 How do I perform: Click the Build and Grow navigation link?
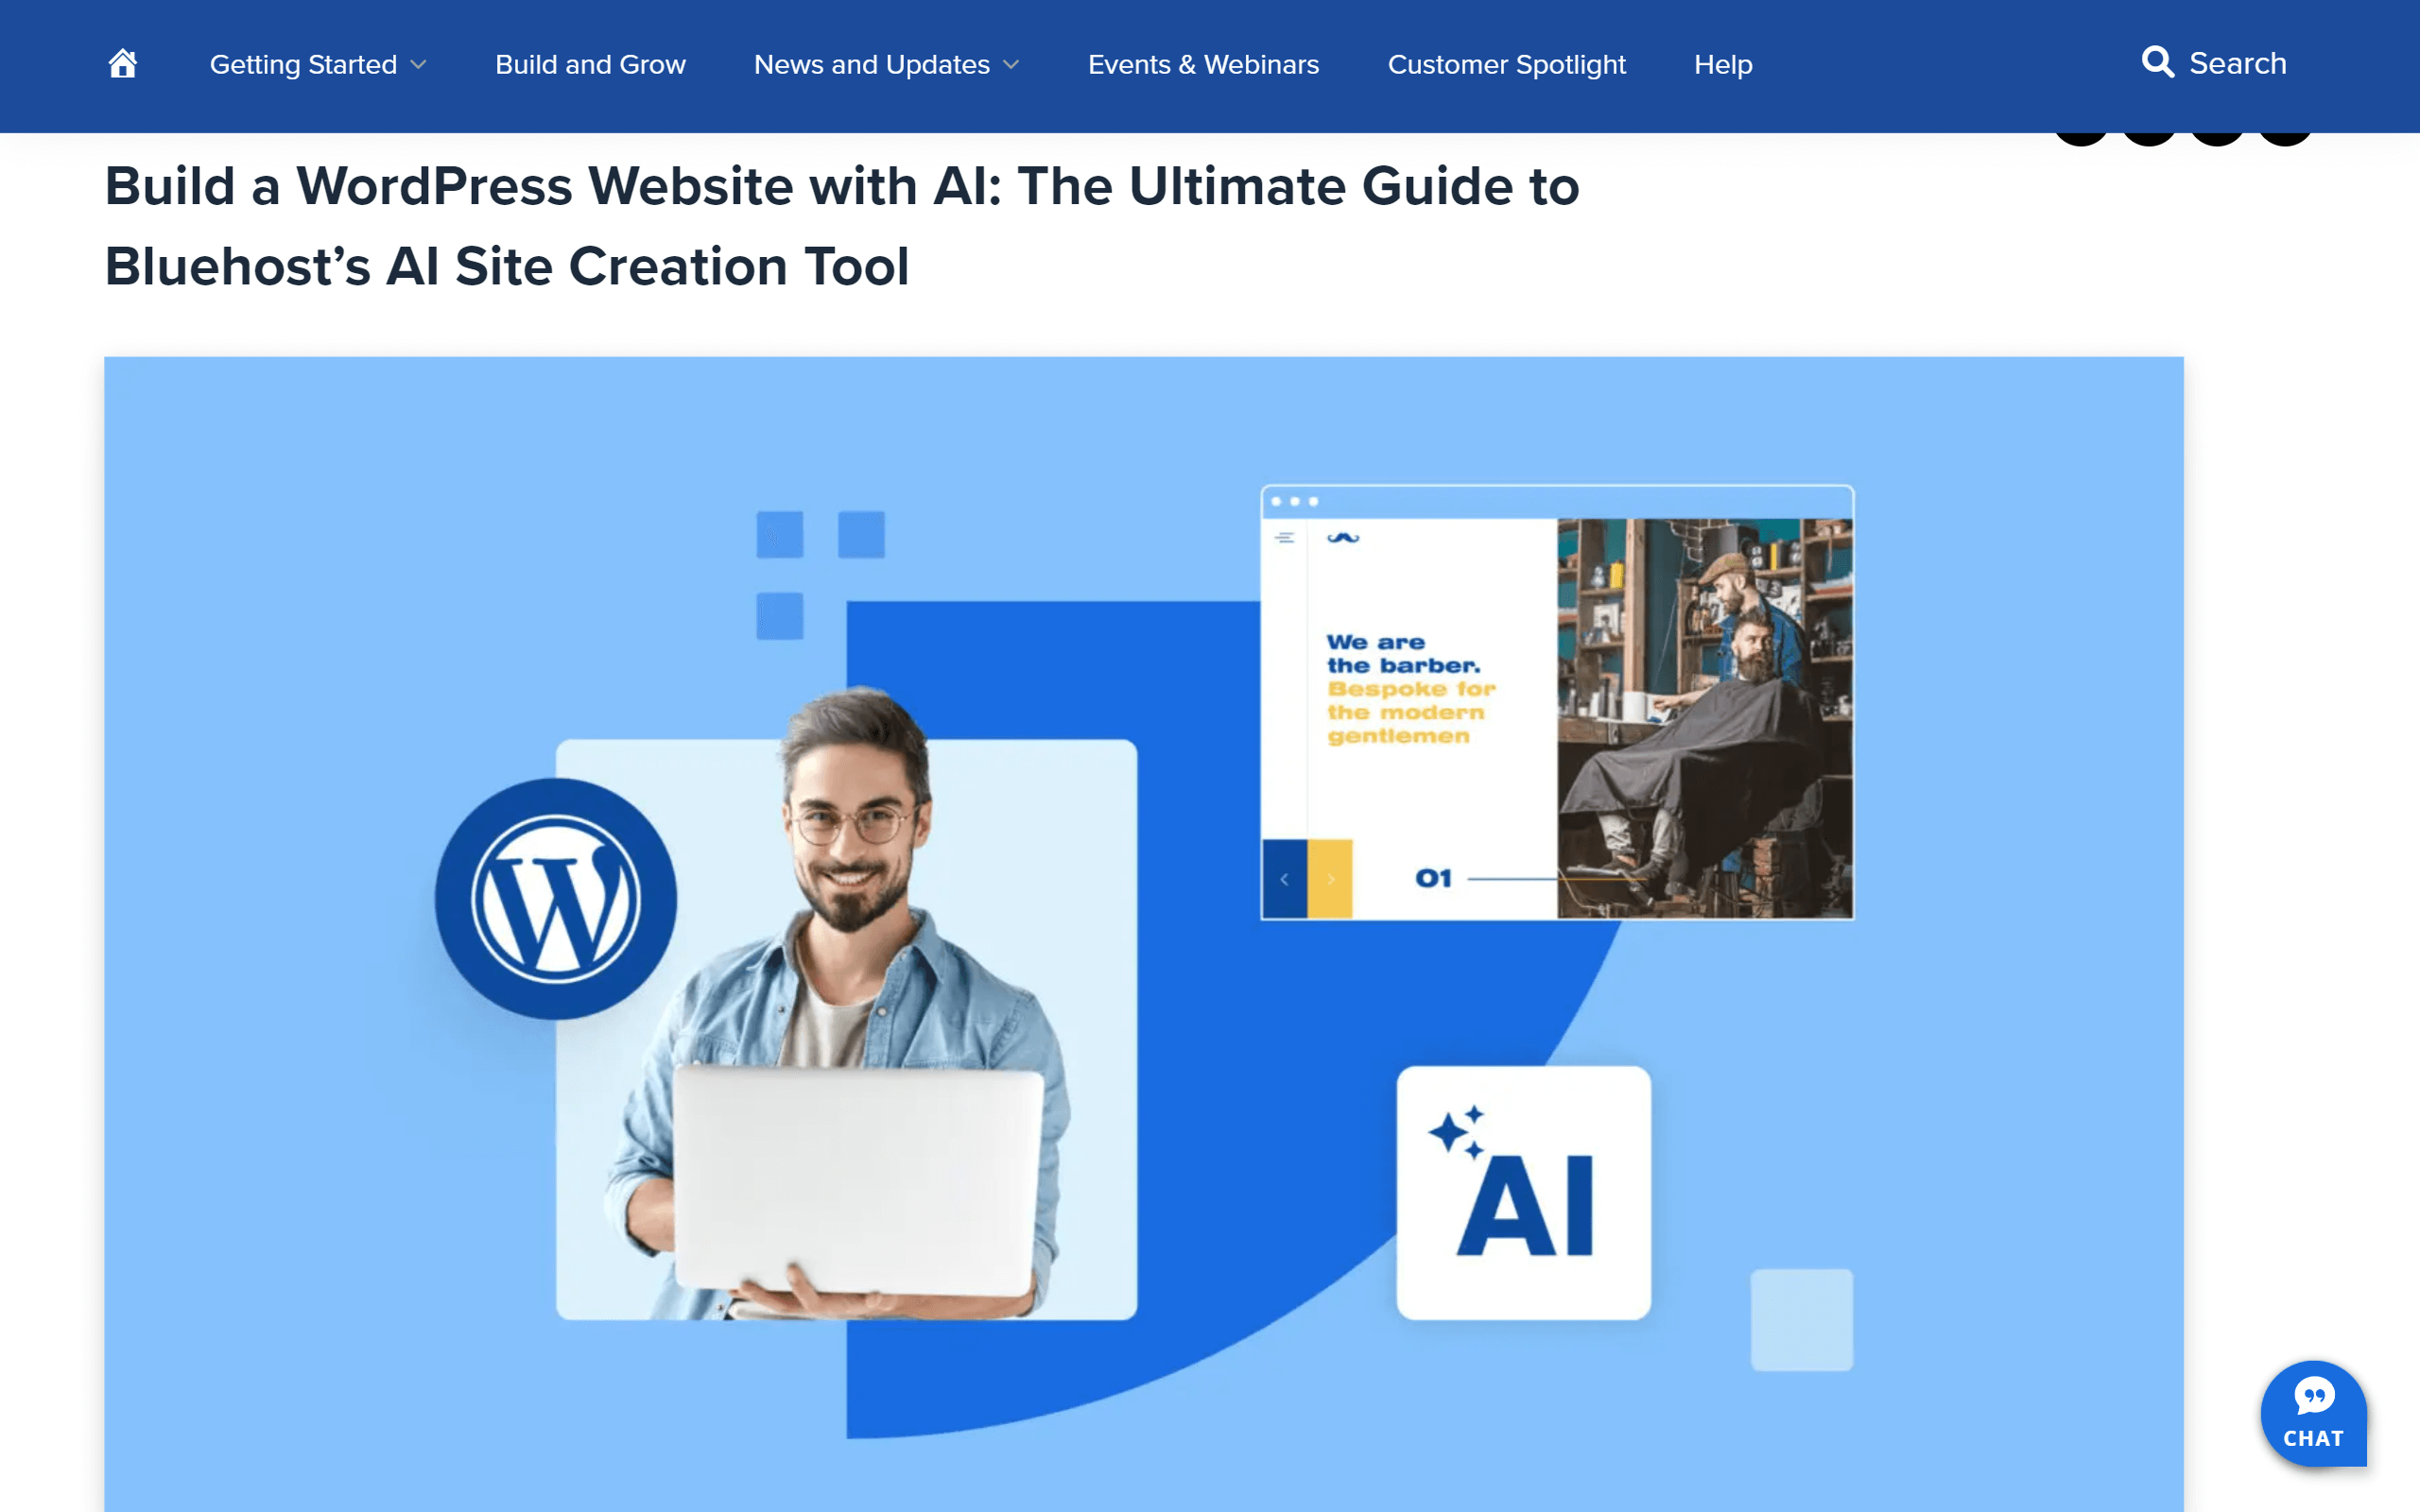pyautogui.click(x=589, y=64)
